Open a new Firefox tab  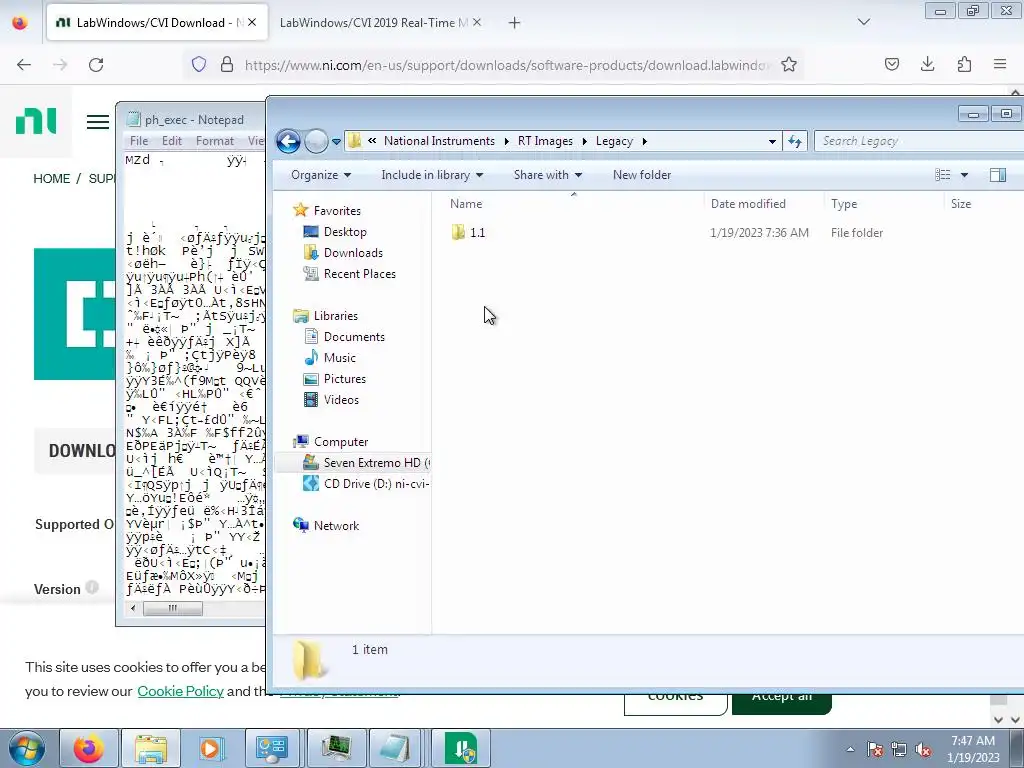515,23
